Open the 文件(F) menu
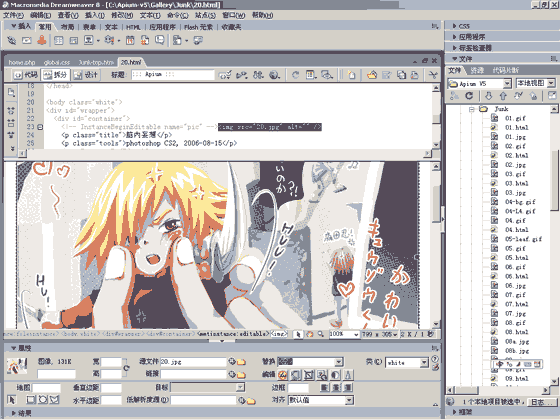 (x=13, y=15)
